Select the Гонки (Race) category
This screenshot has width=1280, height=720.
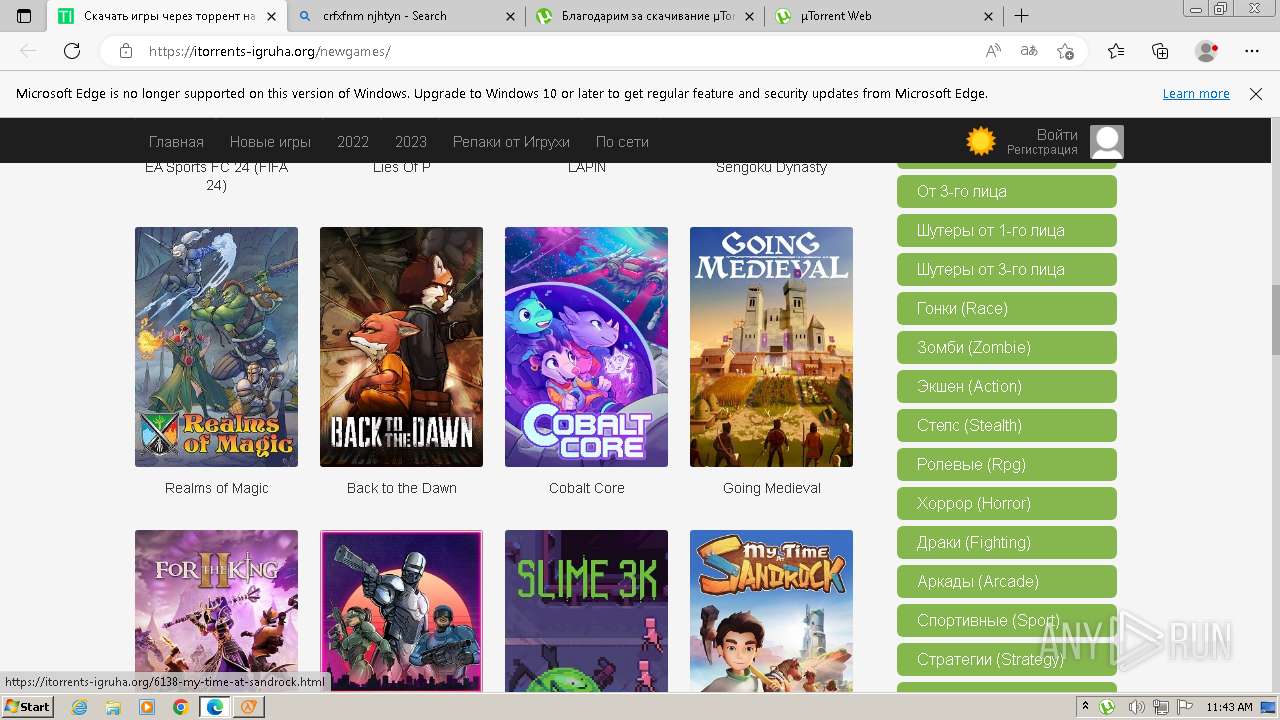click(x=1007, y=308)
